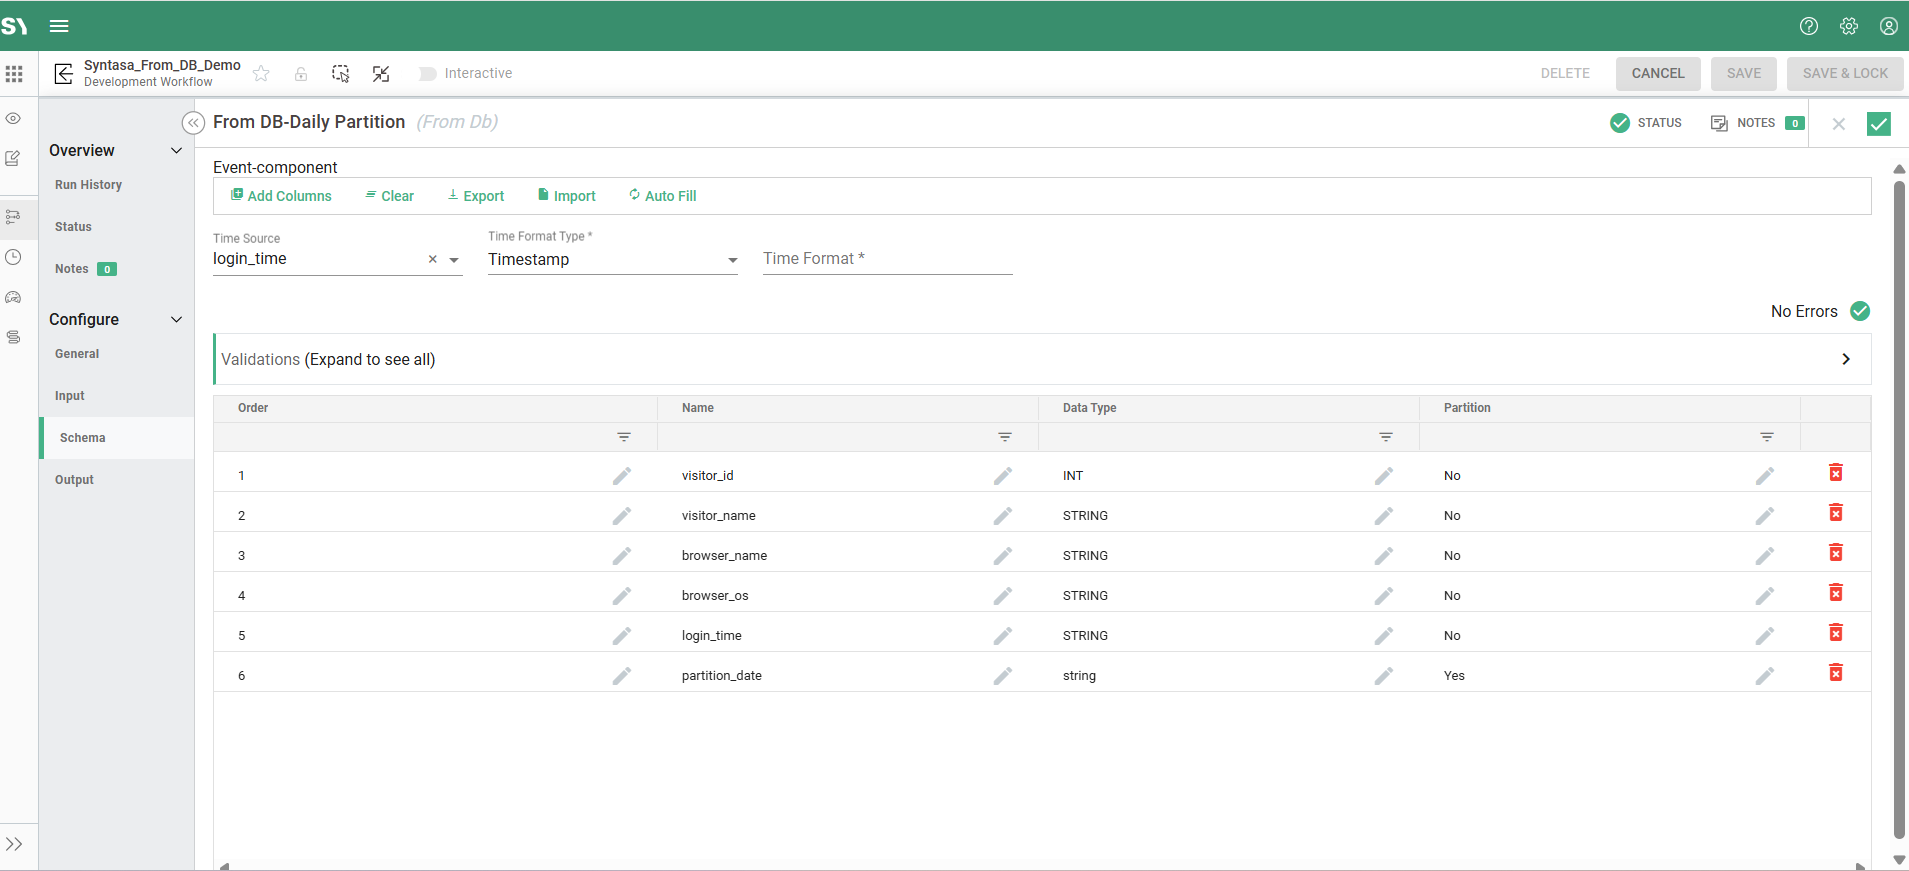The height and width of the screenshot is (871, 1909).
Task: Open the Time Source dropdown
Action: (x=454, y=260)
